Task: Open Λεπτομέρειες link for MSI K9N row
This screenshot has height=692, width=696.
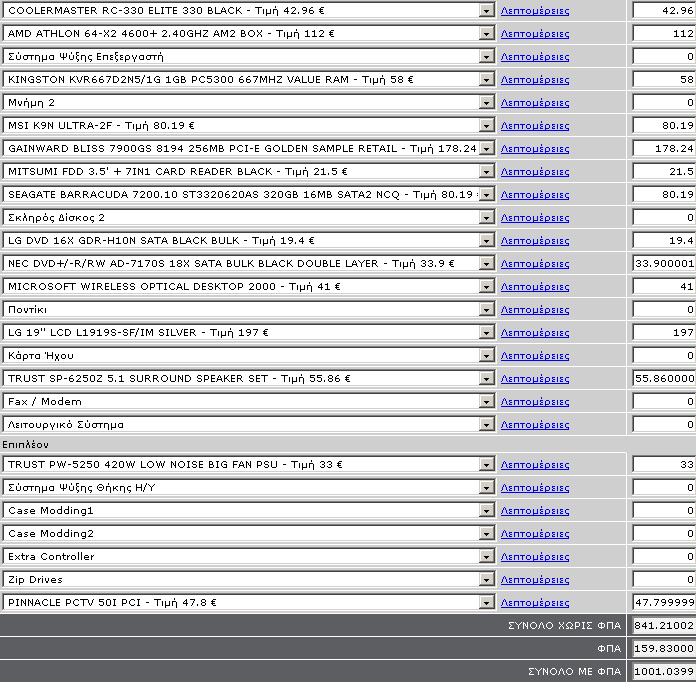Action: pyautogui.click(x=535, y=126)
